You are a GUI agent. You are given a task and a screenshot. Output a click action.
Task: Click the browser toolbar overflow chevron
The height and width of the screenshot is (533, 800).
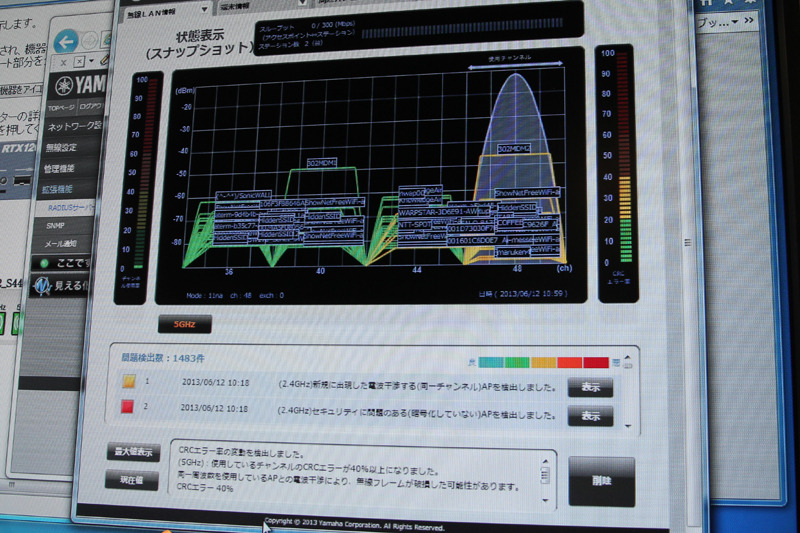coord(748,20)
